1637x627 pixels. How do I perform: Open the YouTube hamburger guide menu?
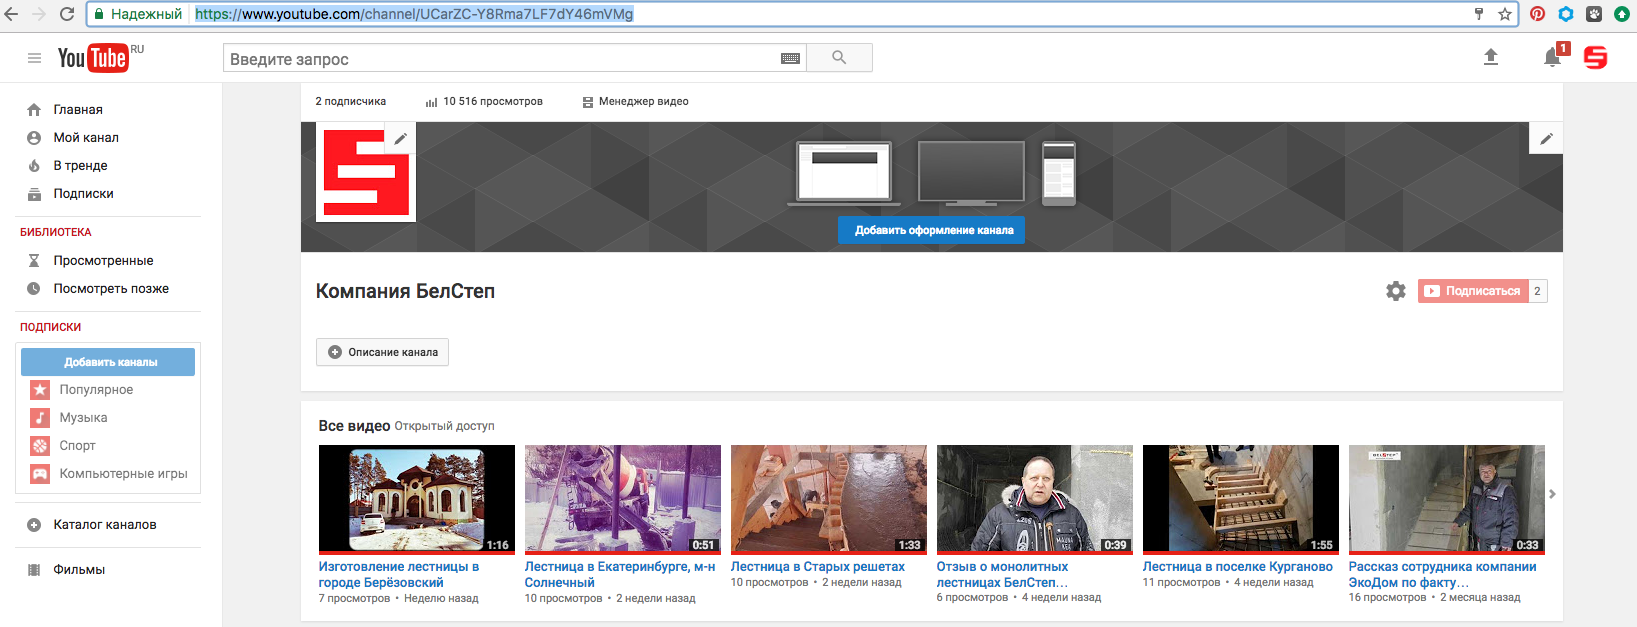(34, 58)
